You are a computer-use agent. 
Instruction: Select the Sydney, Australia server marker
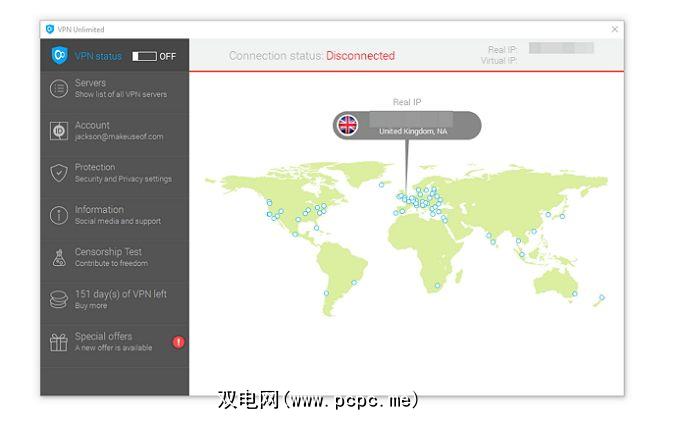575,294
